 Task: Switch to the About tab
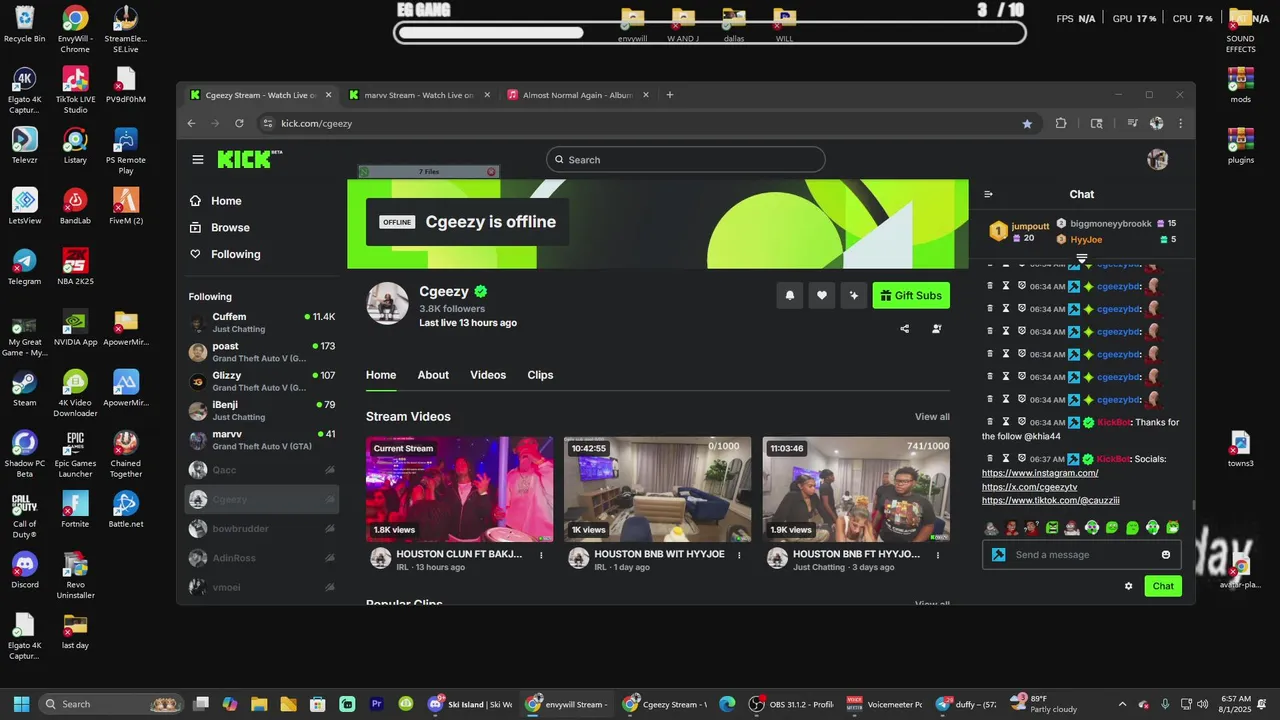[433, 375]
